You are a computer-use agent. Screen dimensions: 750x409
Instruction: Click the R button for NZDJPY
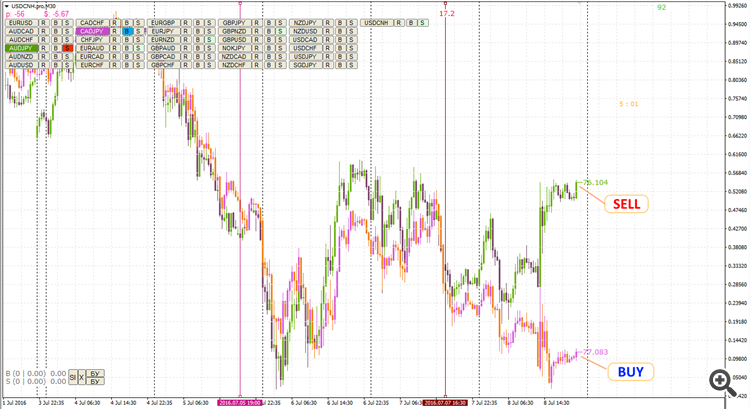[329, 23]
